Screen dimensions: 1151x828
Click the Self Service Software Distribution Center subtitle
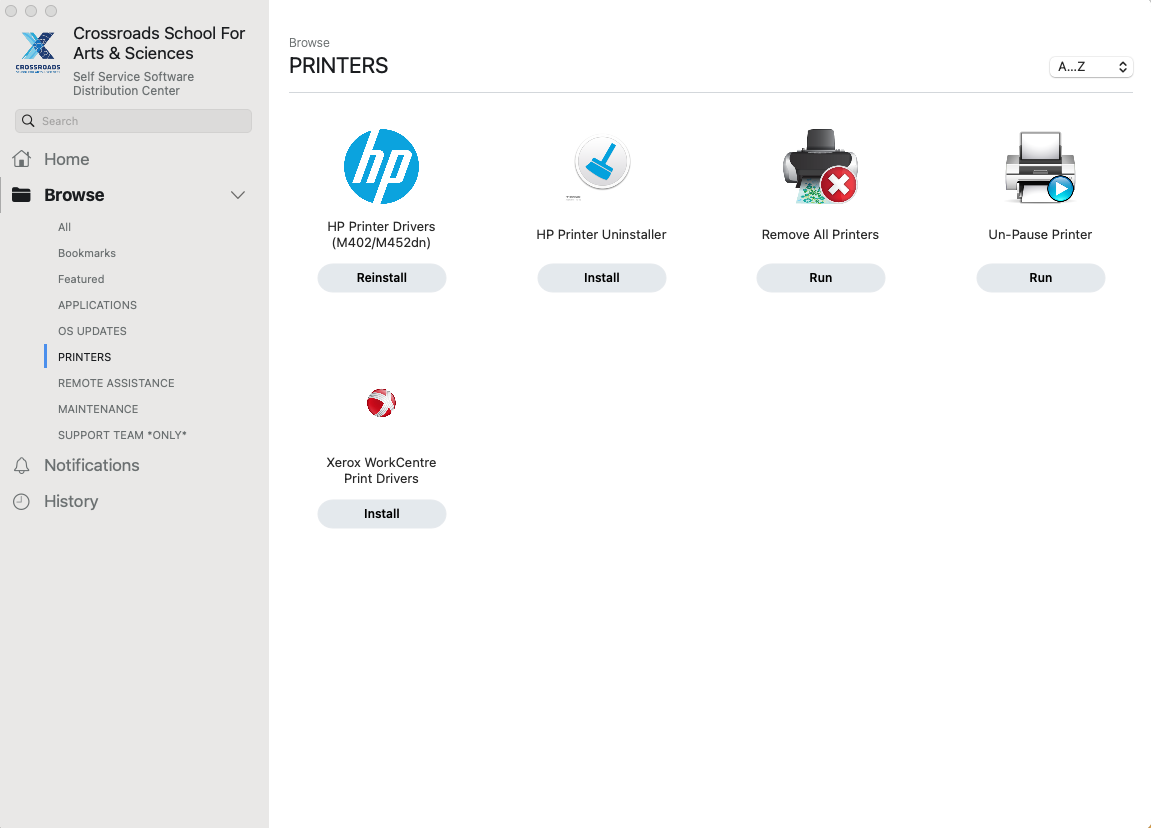(x=134, y=84)
